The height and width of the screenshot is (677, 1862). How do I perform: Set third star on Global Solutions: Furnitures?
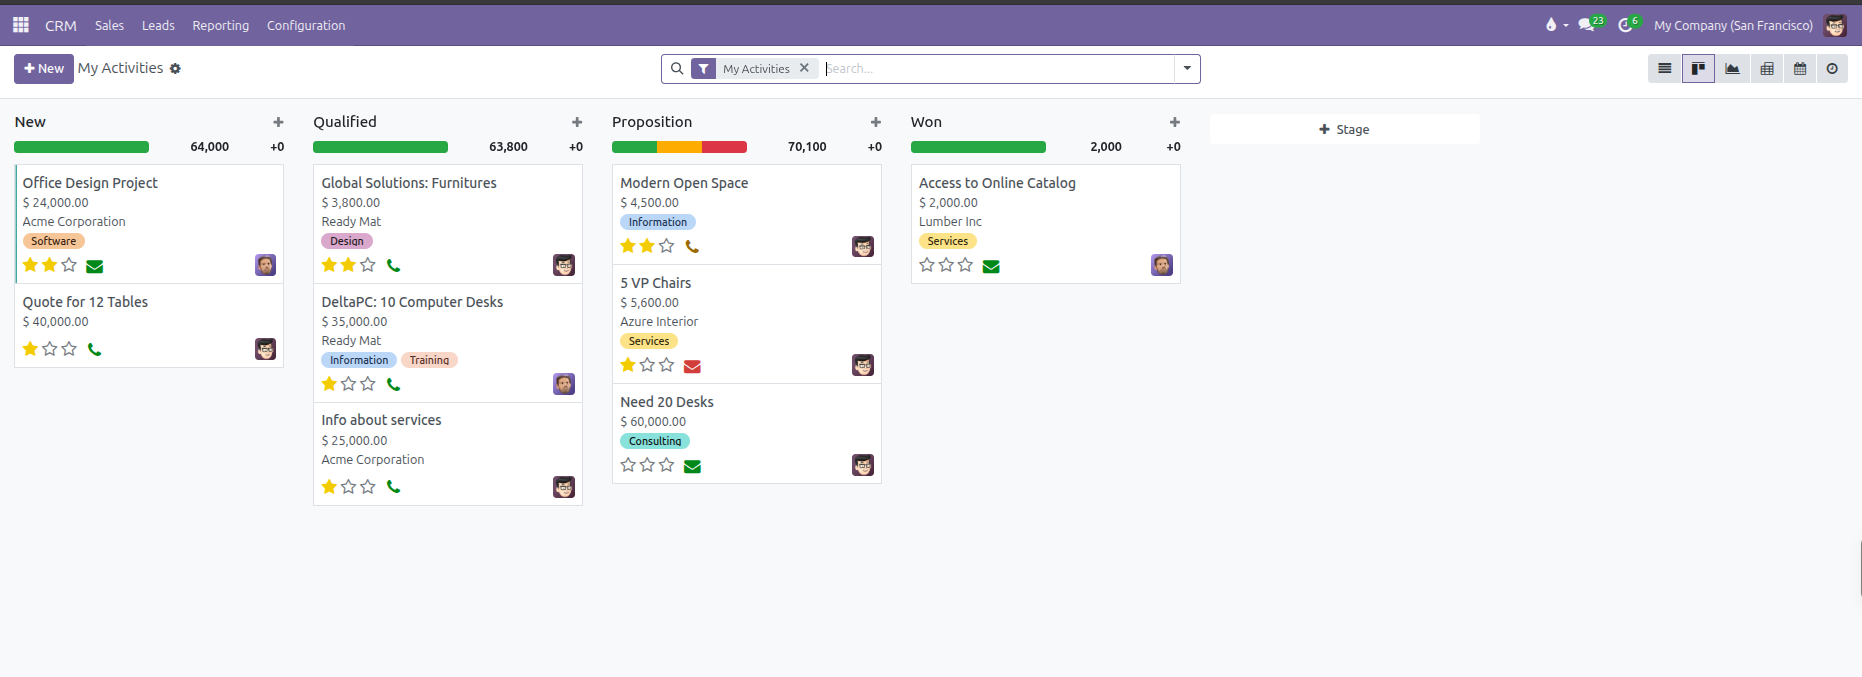368,265
